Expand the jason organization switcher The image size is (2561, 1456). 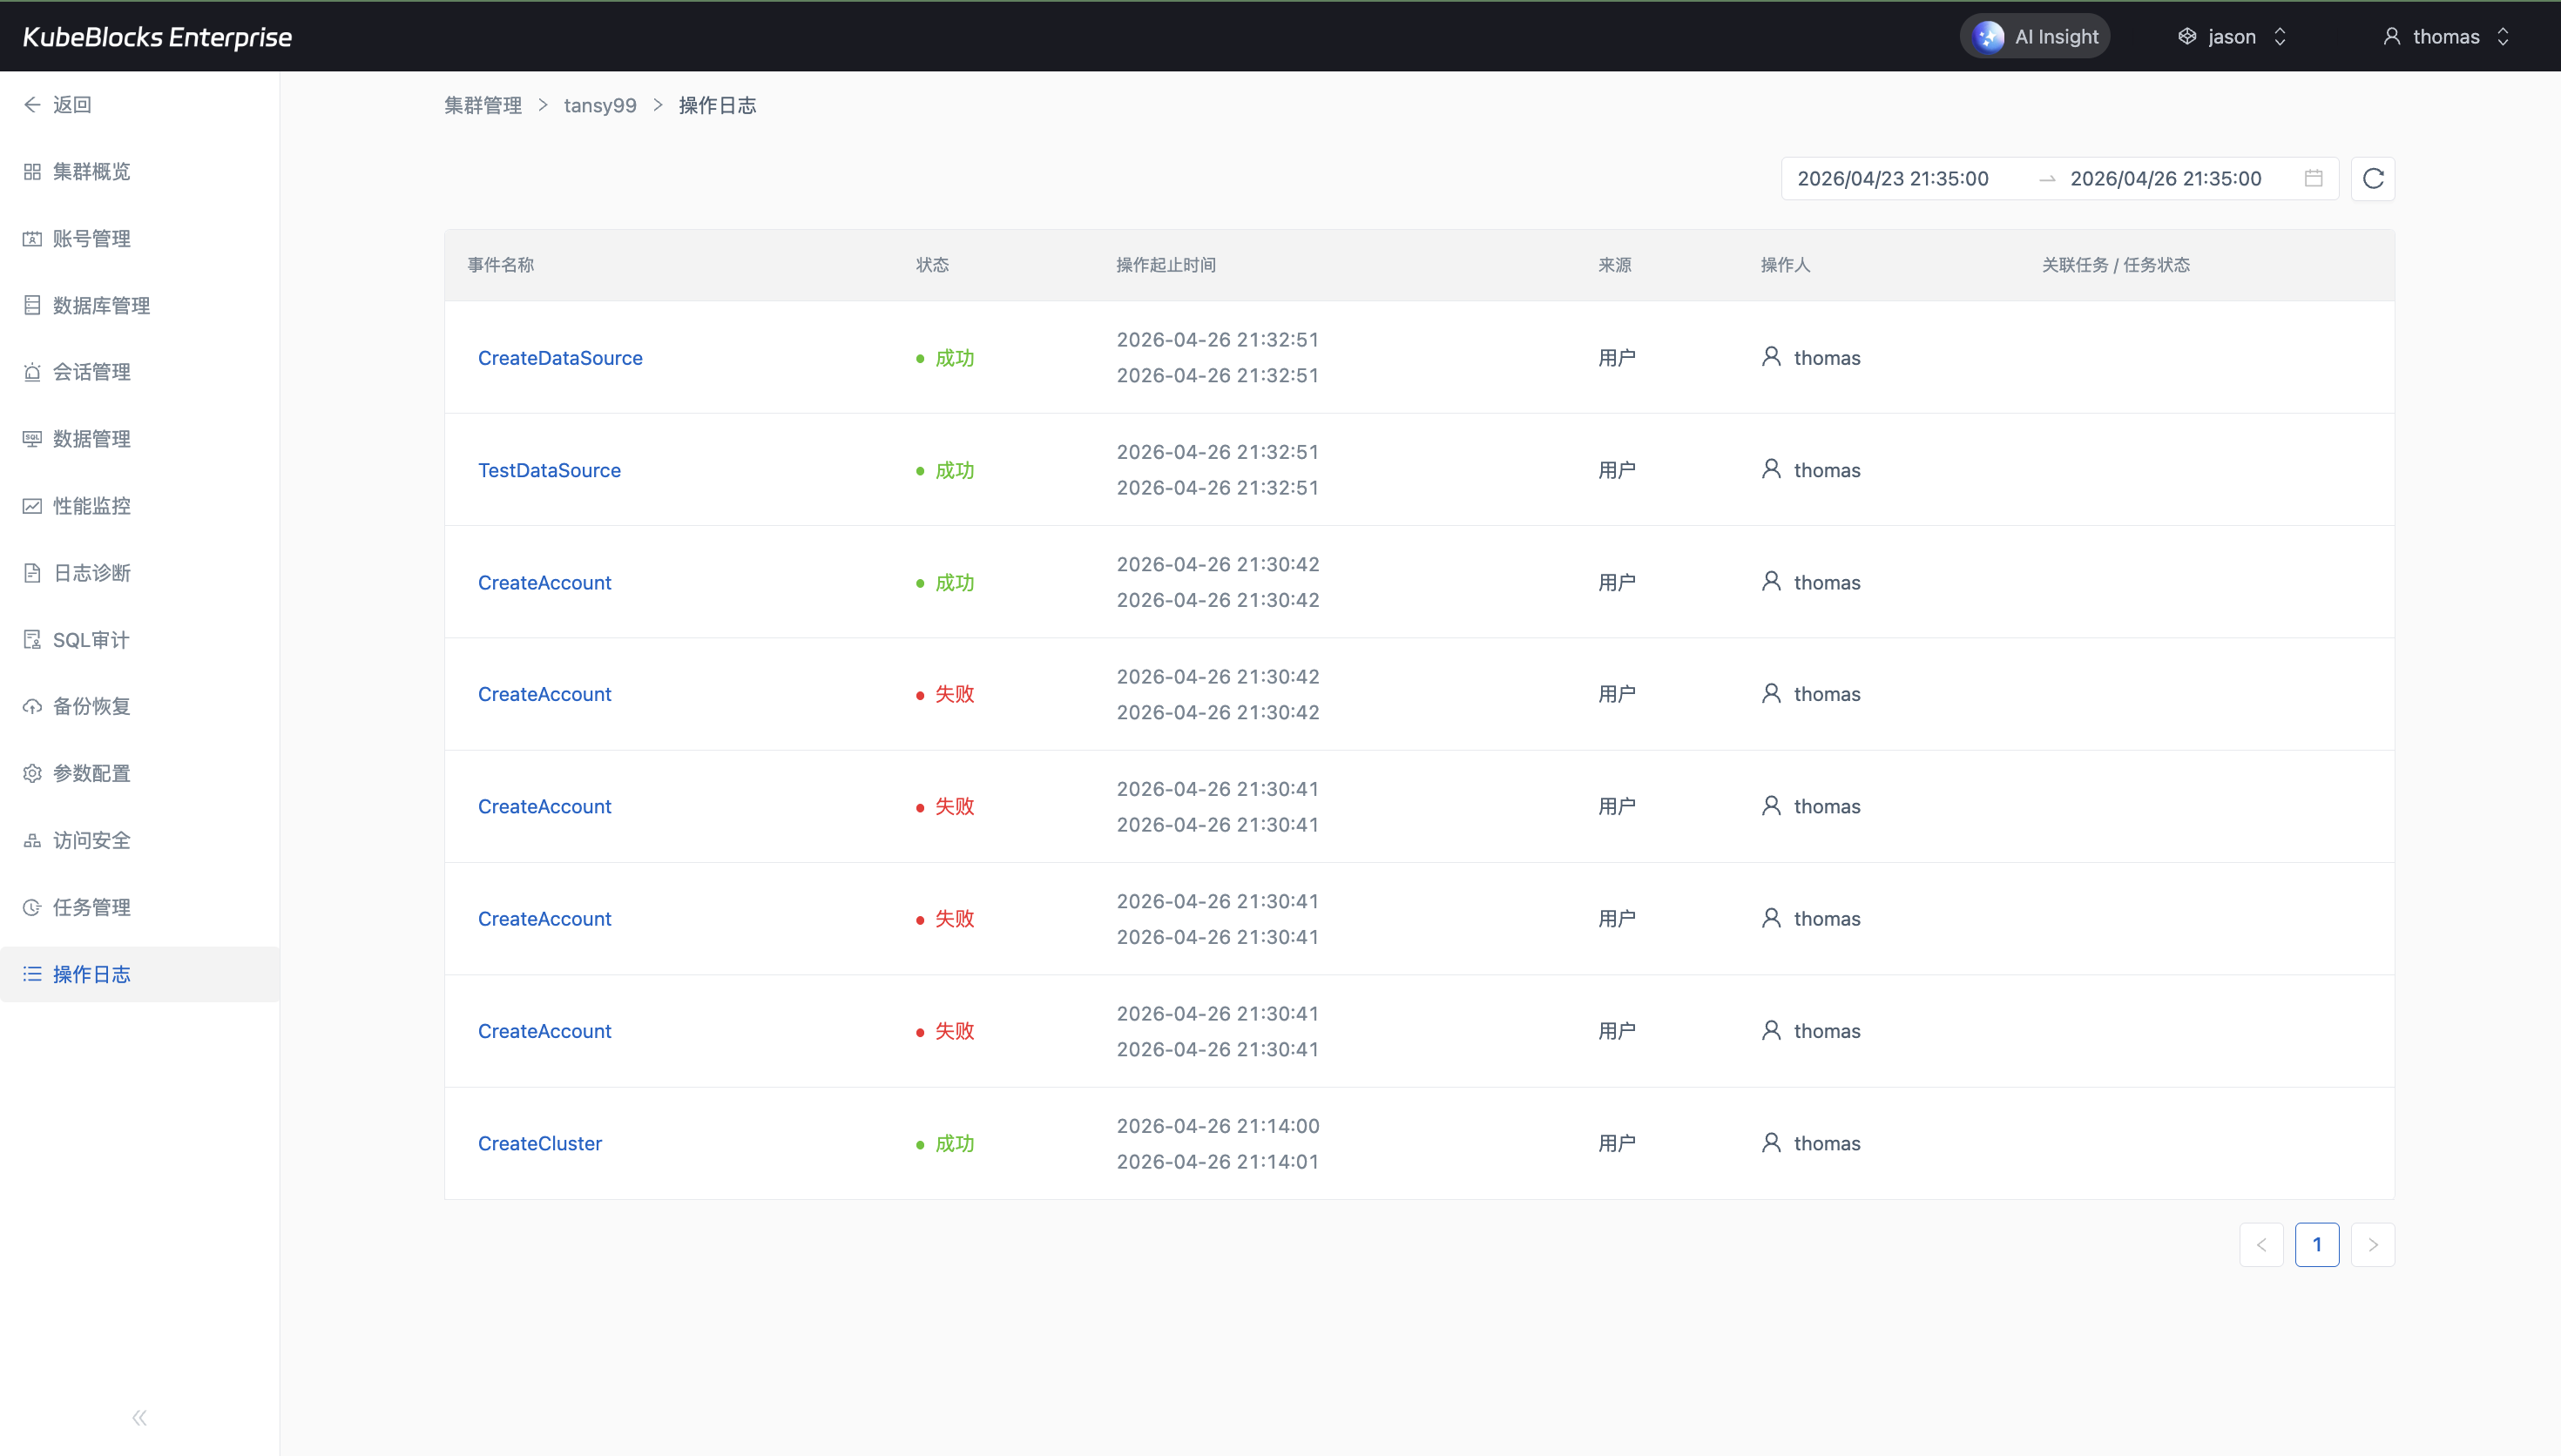click(x=2232, y=37)
